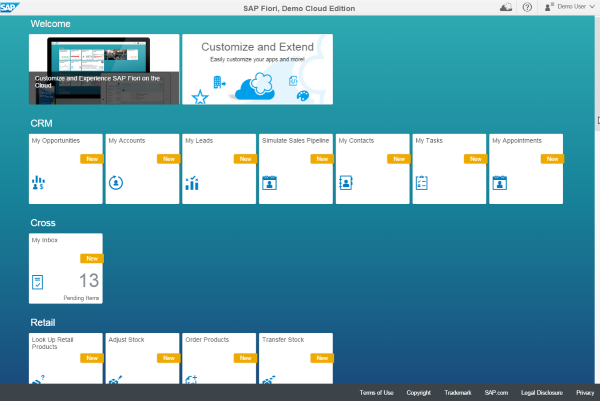Open the Customize and Extend banner

pyautogui.click(x=257, y=69)
